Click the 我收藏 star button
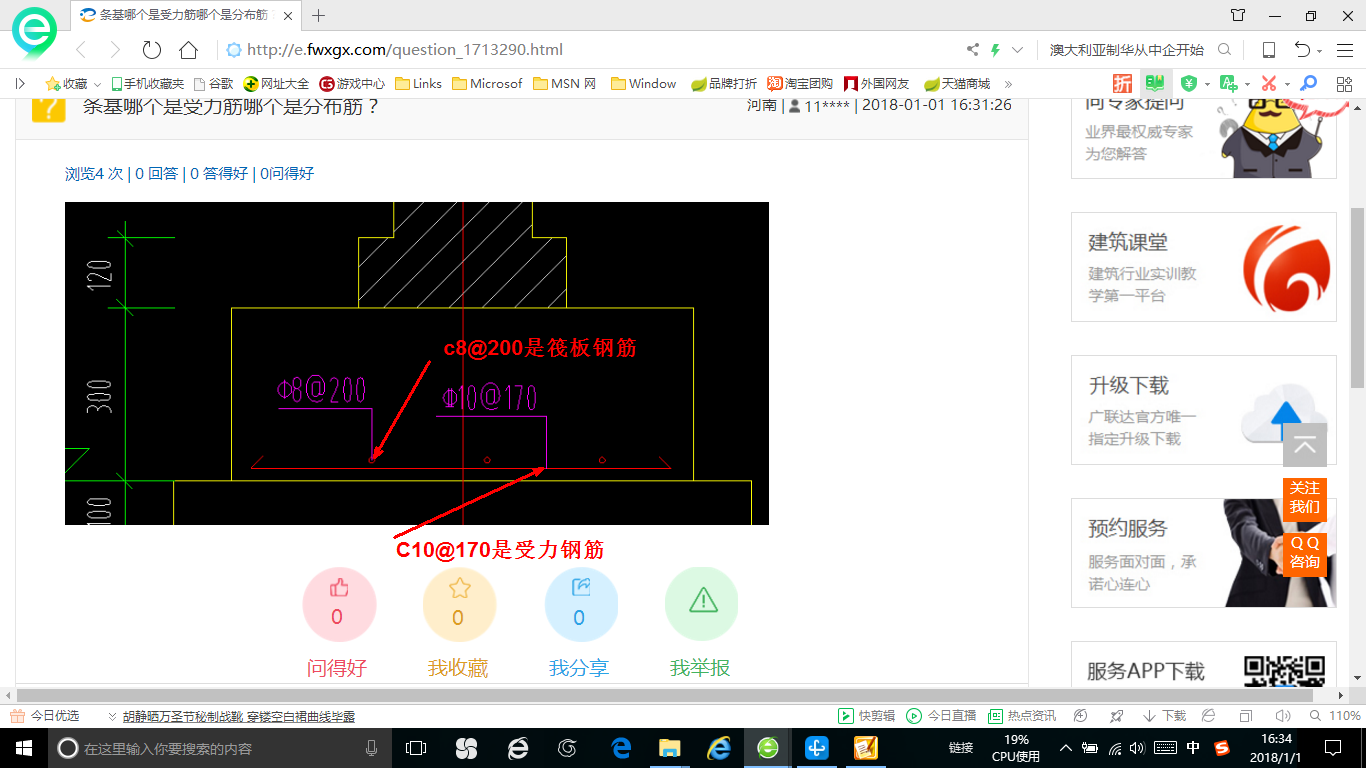 (460, 604)
